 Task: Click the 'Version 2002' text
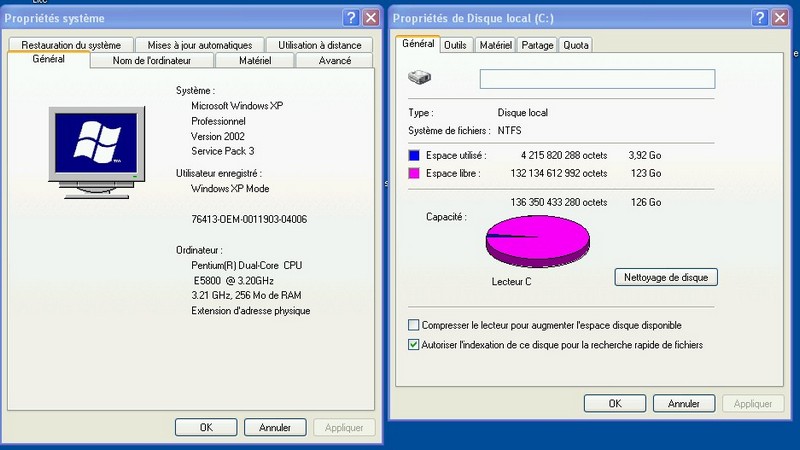click(218, 136)
